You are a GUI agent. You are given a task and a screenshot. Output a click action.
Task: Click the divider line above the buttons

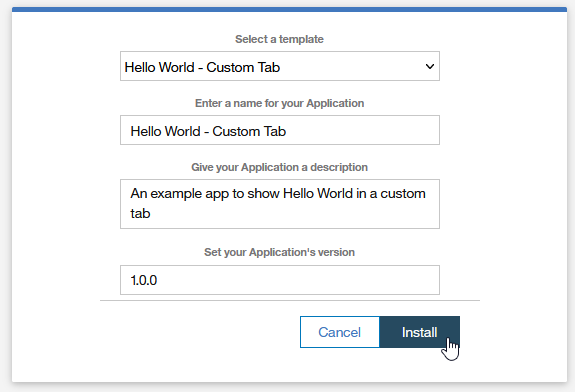tap(290, 300)
